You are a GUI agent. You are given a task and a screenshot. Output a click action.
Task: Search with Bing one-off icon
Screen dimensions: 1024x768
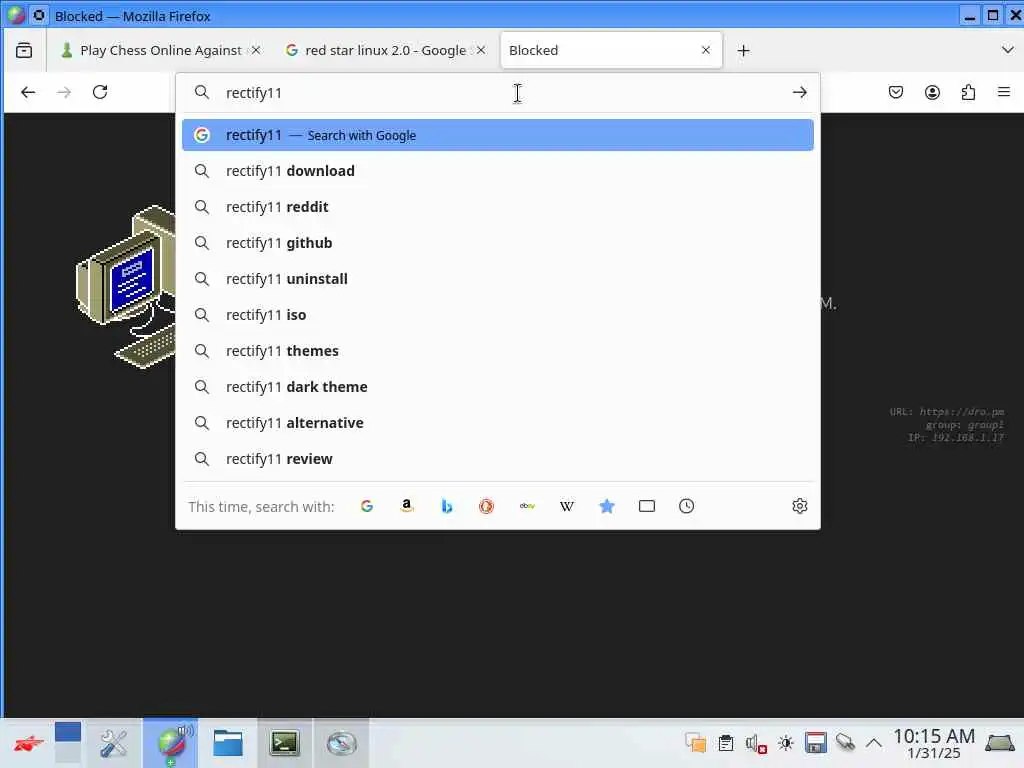pyautogui.click(x=447, y=506)
